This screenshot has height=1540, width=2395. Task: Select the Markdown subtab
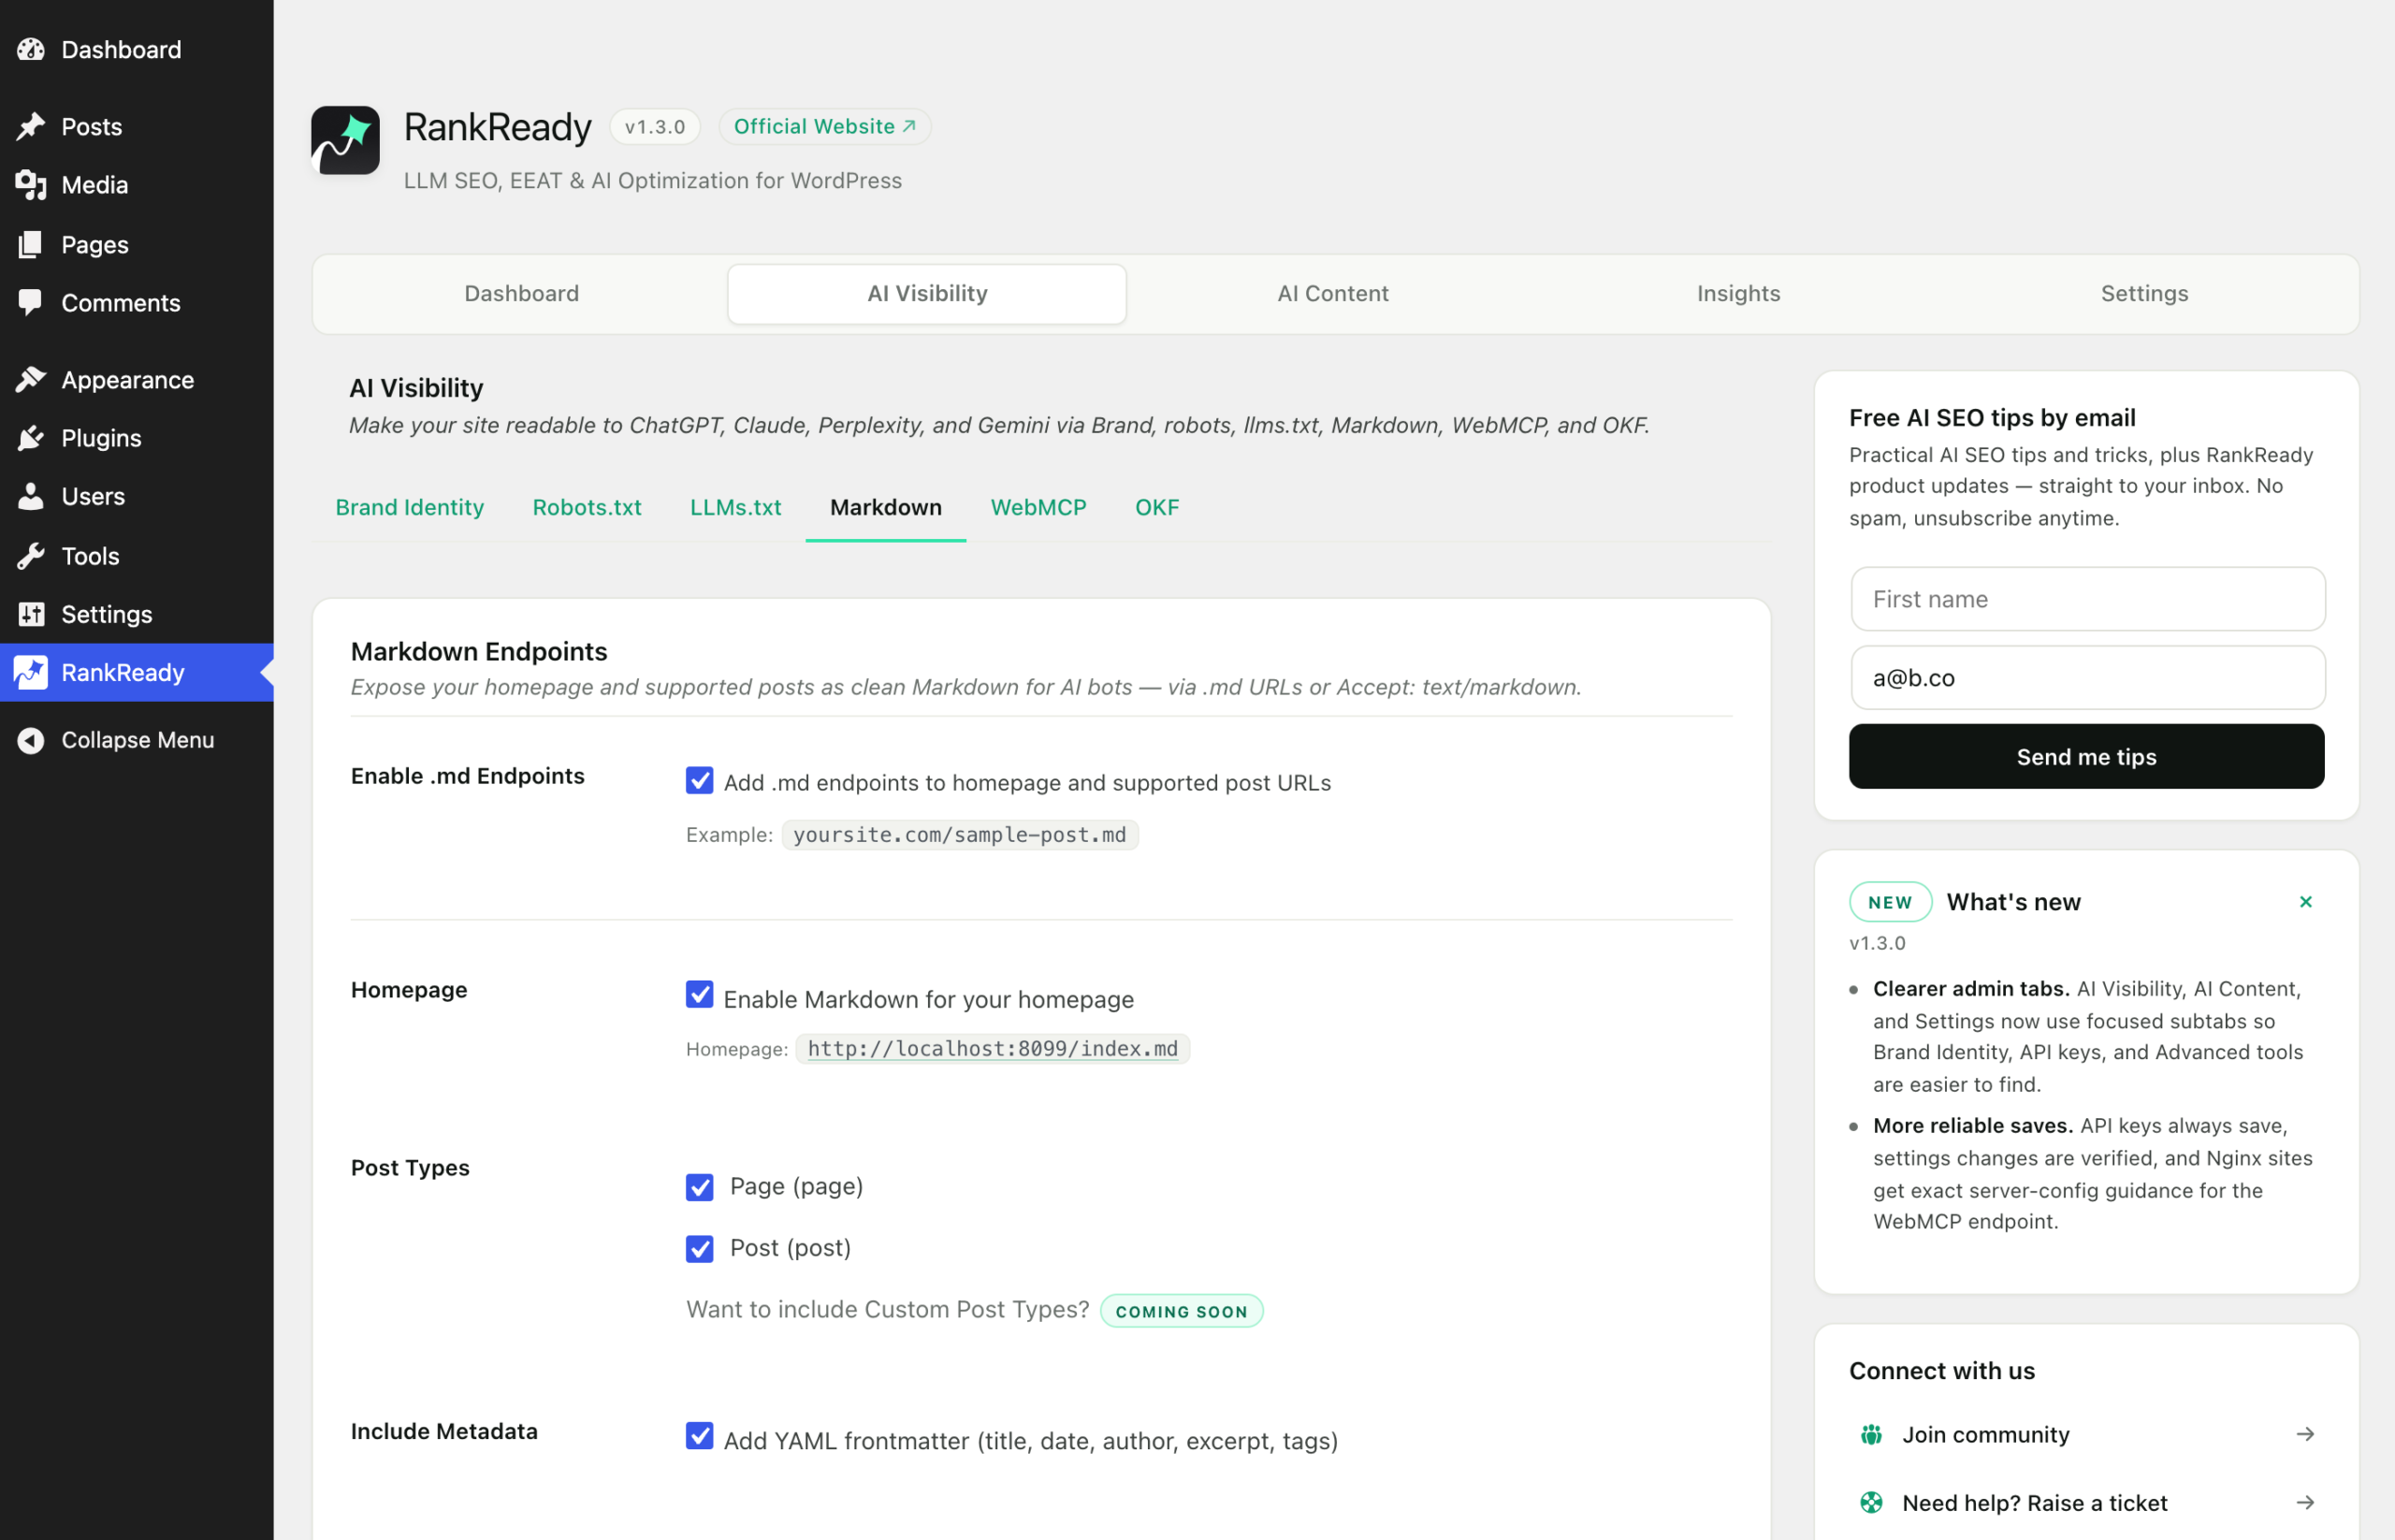(x=885, y=508)
